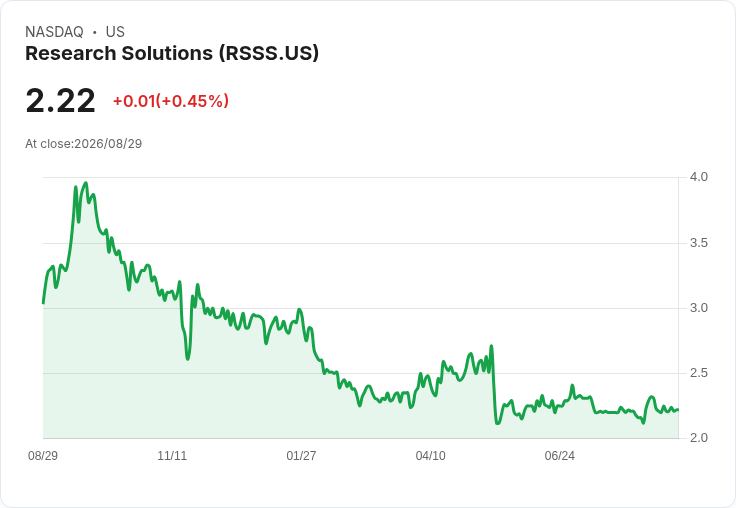The height and width of the screenshot is (508, 736).
Task: Click the 3.0 price axis label
Action: (698, 308)
